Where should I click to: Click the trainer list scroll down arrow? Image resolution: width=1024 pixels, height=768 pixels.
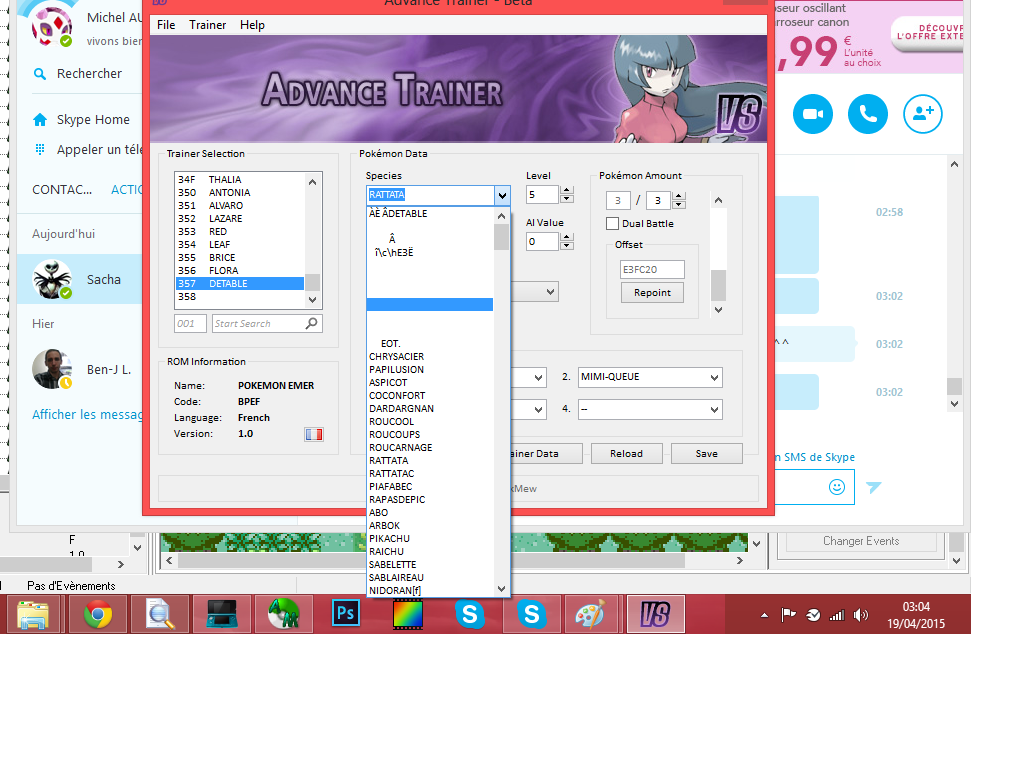(312, 300)
